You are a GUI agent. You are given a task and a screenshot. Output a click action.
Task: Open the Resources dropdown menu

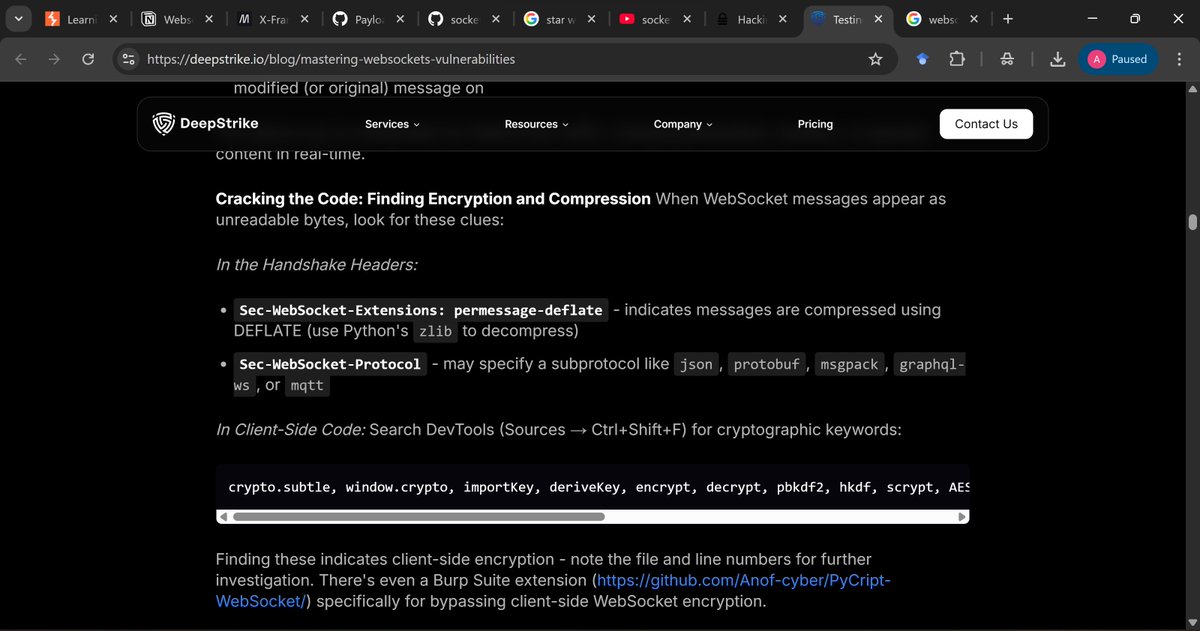coord(536,124)
